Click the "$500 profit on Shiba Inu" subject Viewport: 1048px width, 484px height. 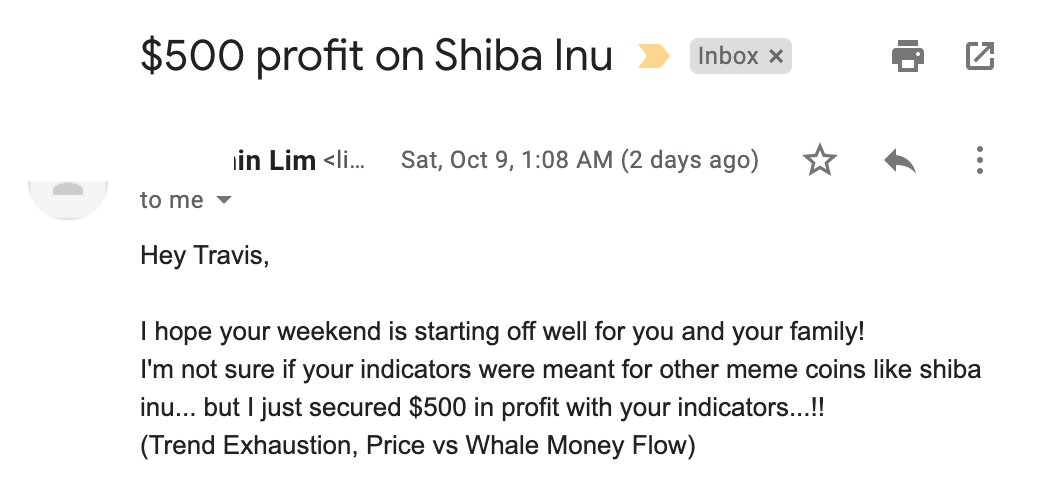(376, 55)
